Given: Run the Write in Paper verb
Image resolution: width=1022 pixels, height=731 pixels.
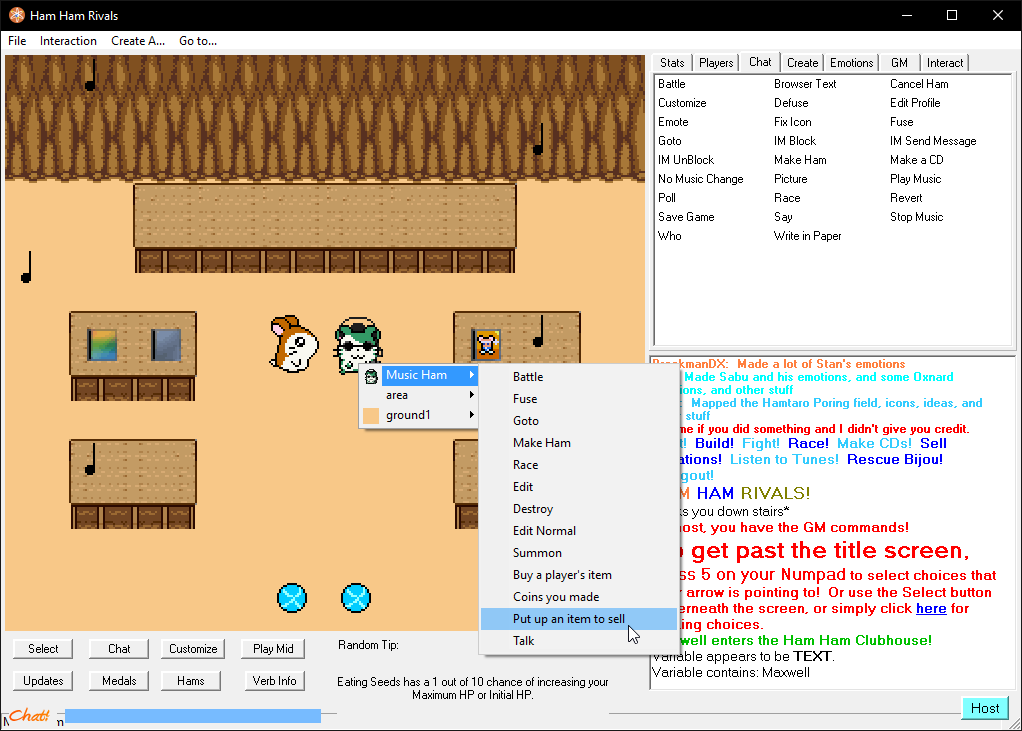Looking at the screenshot, I should (x=808, y=236).
